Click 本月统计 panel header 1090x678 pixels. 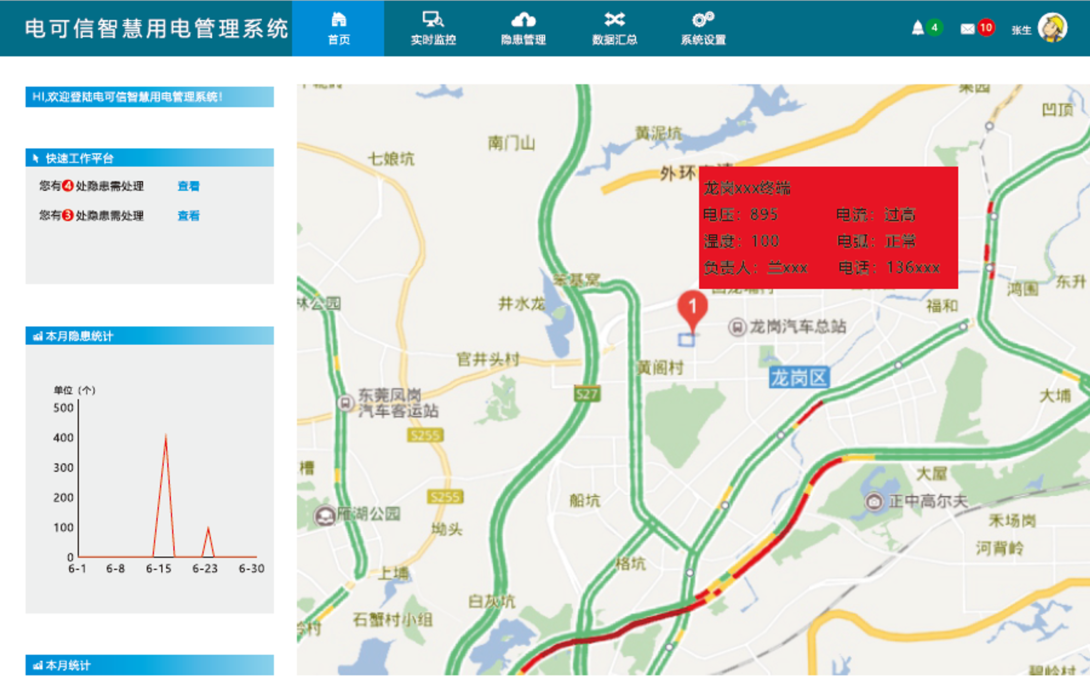point(149,665)
